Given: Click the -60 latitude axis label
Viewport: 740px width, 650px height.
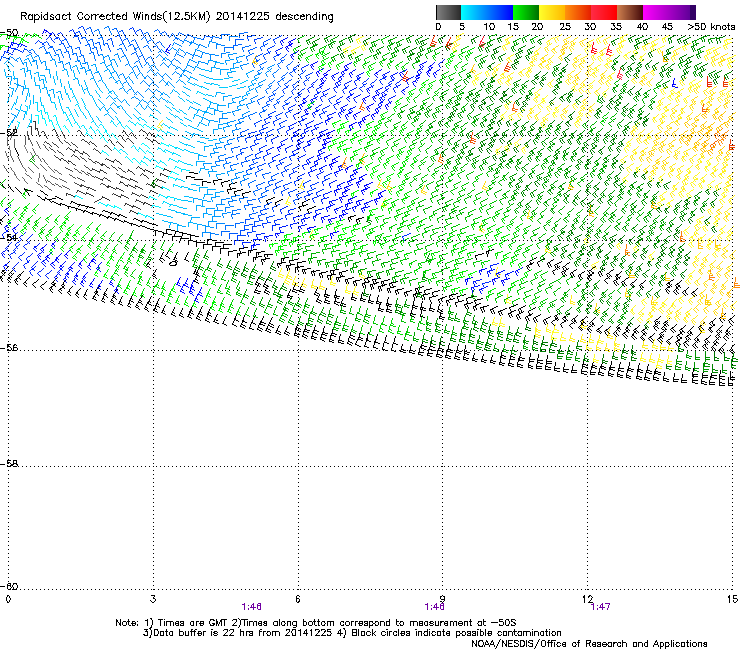Looking at the screenshot, I should pyautogui.click(x=9, y=586).
